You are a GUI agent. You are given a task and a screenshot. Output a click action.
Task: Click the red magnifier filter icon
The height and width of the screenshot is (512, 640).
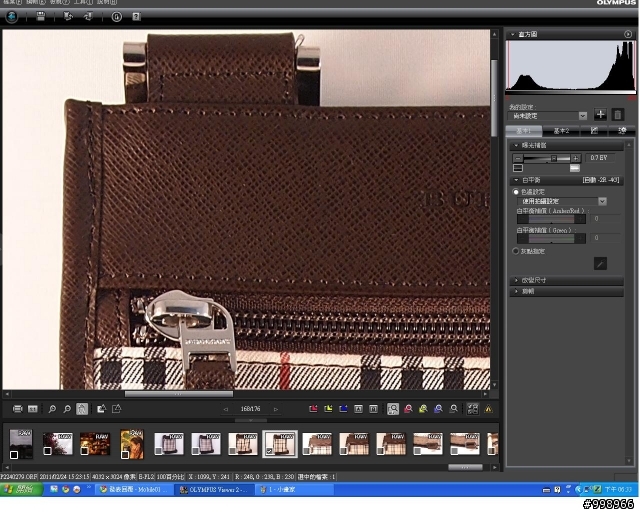pyautogui.click(x=408, y=409)
